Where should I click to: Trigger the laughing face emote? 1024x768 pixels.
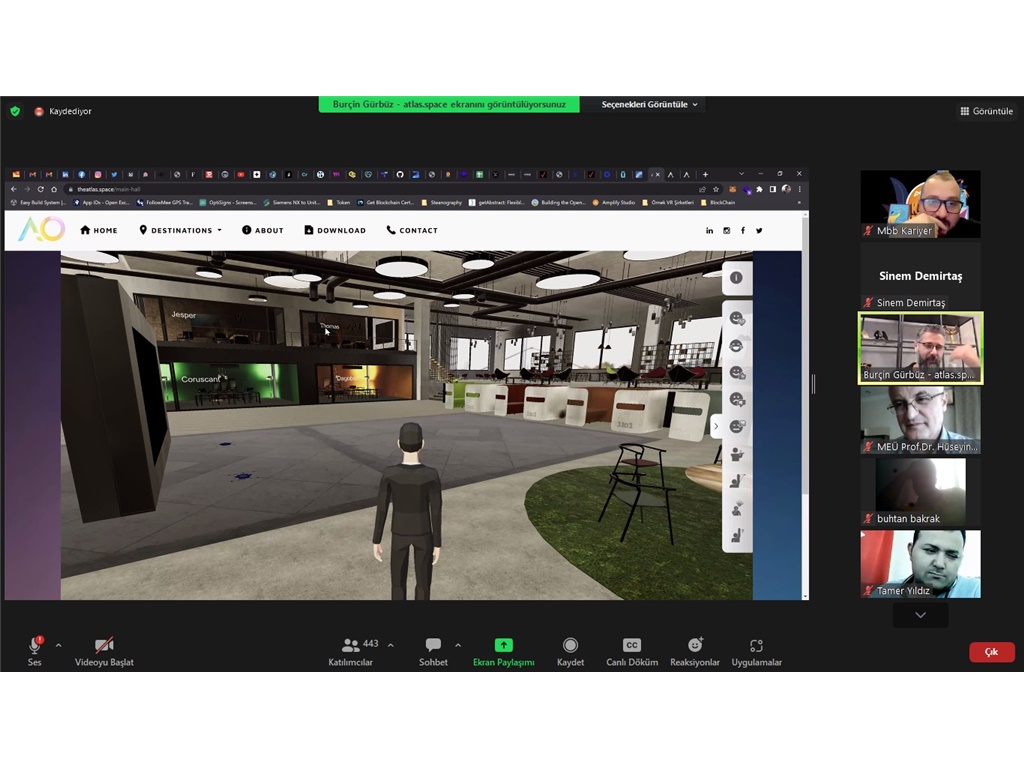pyautogui.click(x=737, y=345)
